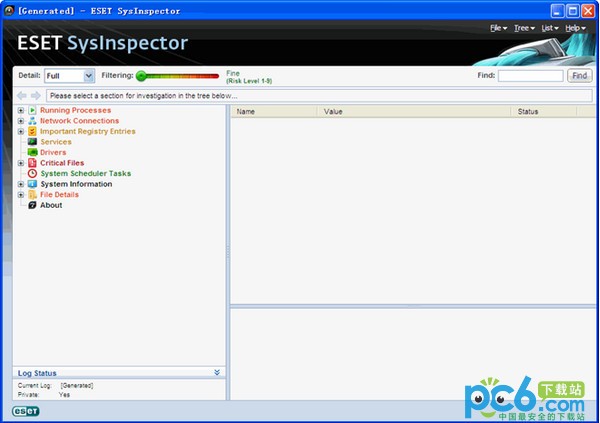Click the '[Generated]' current log value
This screenshot has height=423, width=600.
[x=77, y=385]
